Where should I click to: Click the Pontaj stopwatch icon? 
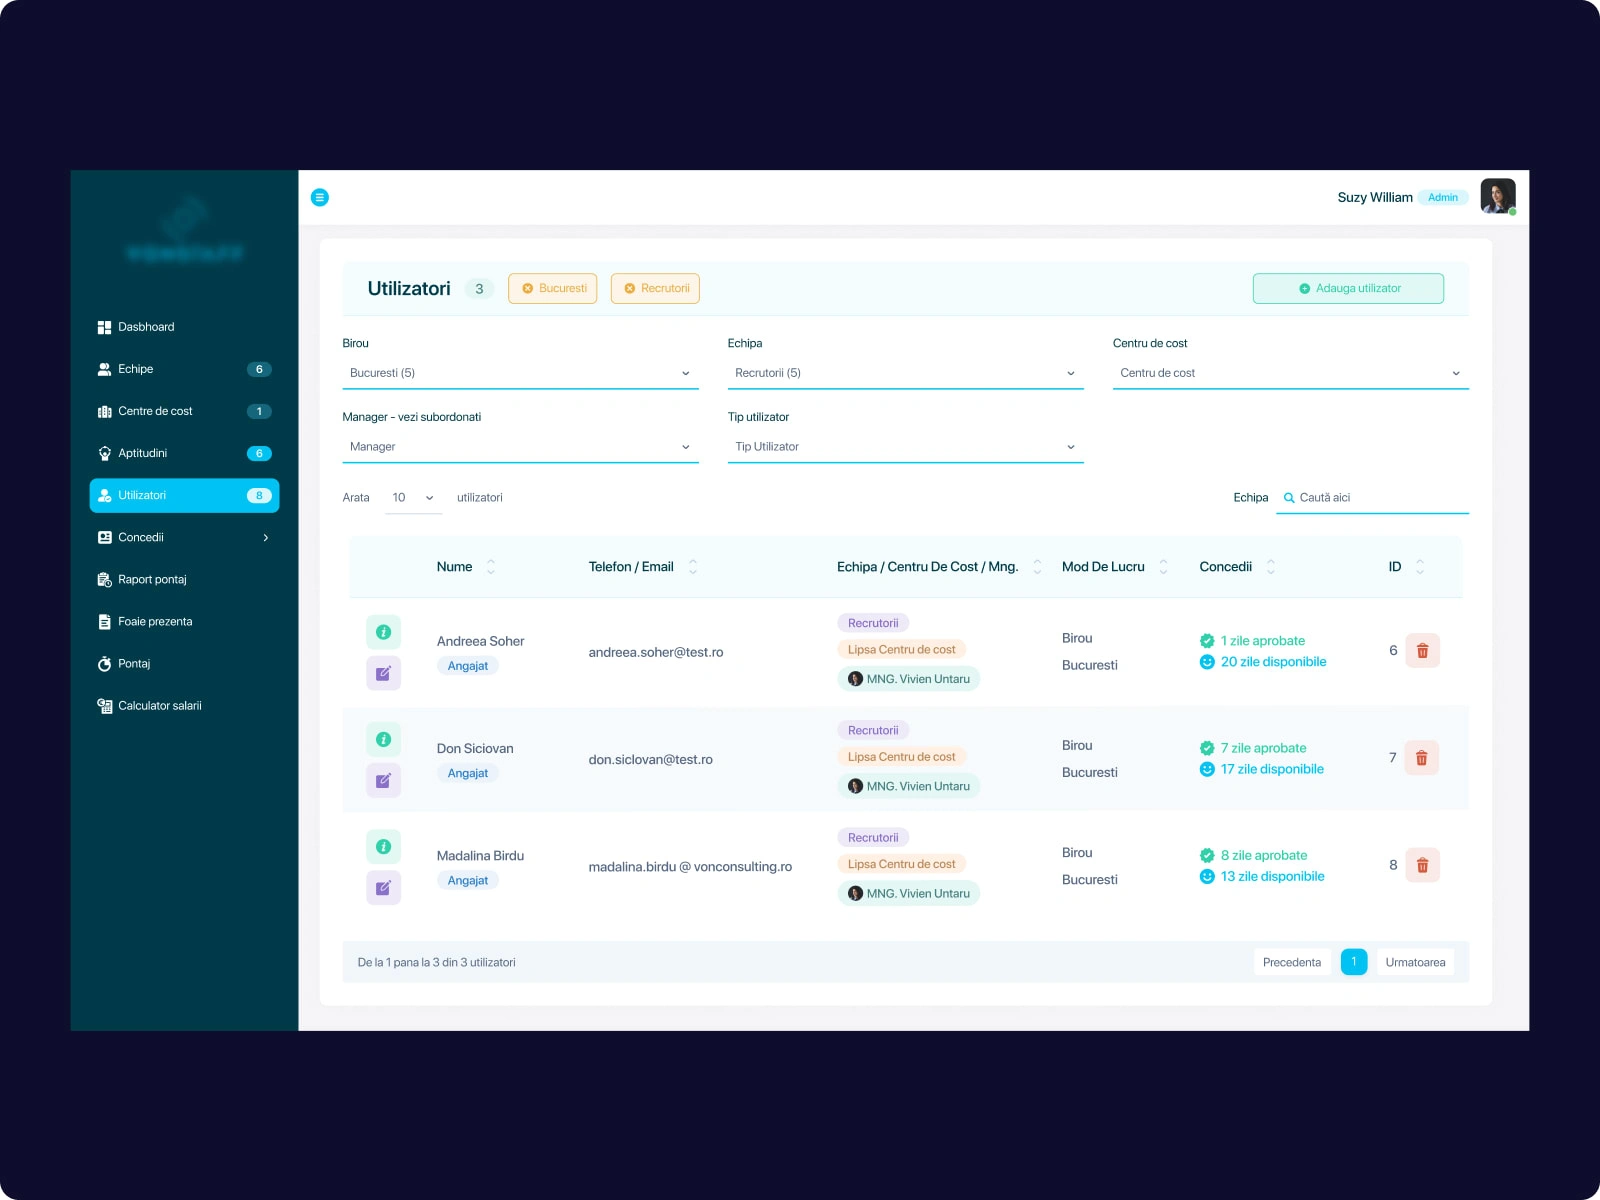click(x=104, y=663)
